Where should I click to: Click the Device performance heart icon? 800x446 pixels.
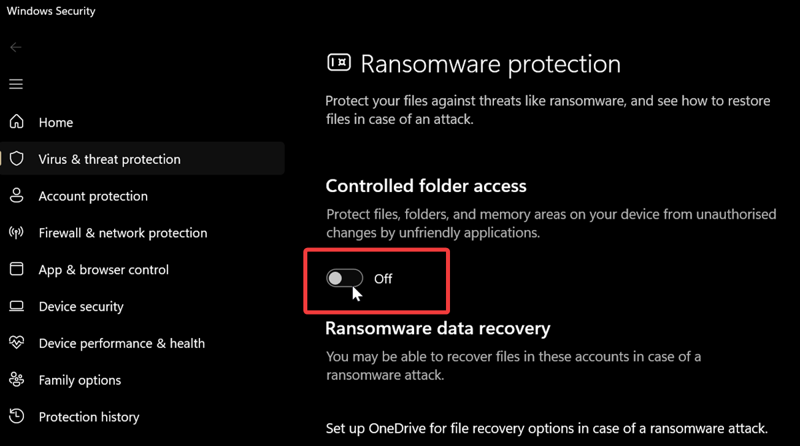click(x=16, y=343)
